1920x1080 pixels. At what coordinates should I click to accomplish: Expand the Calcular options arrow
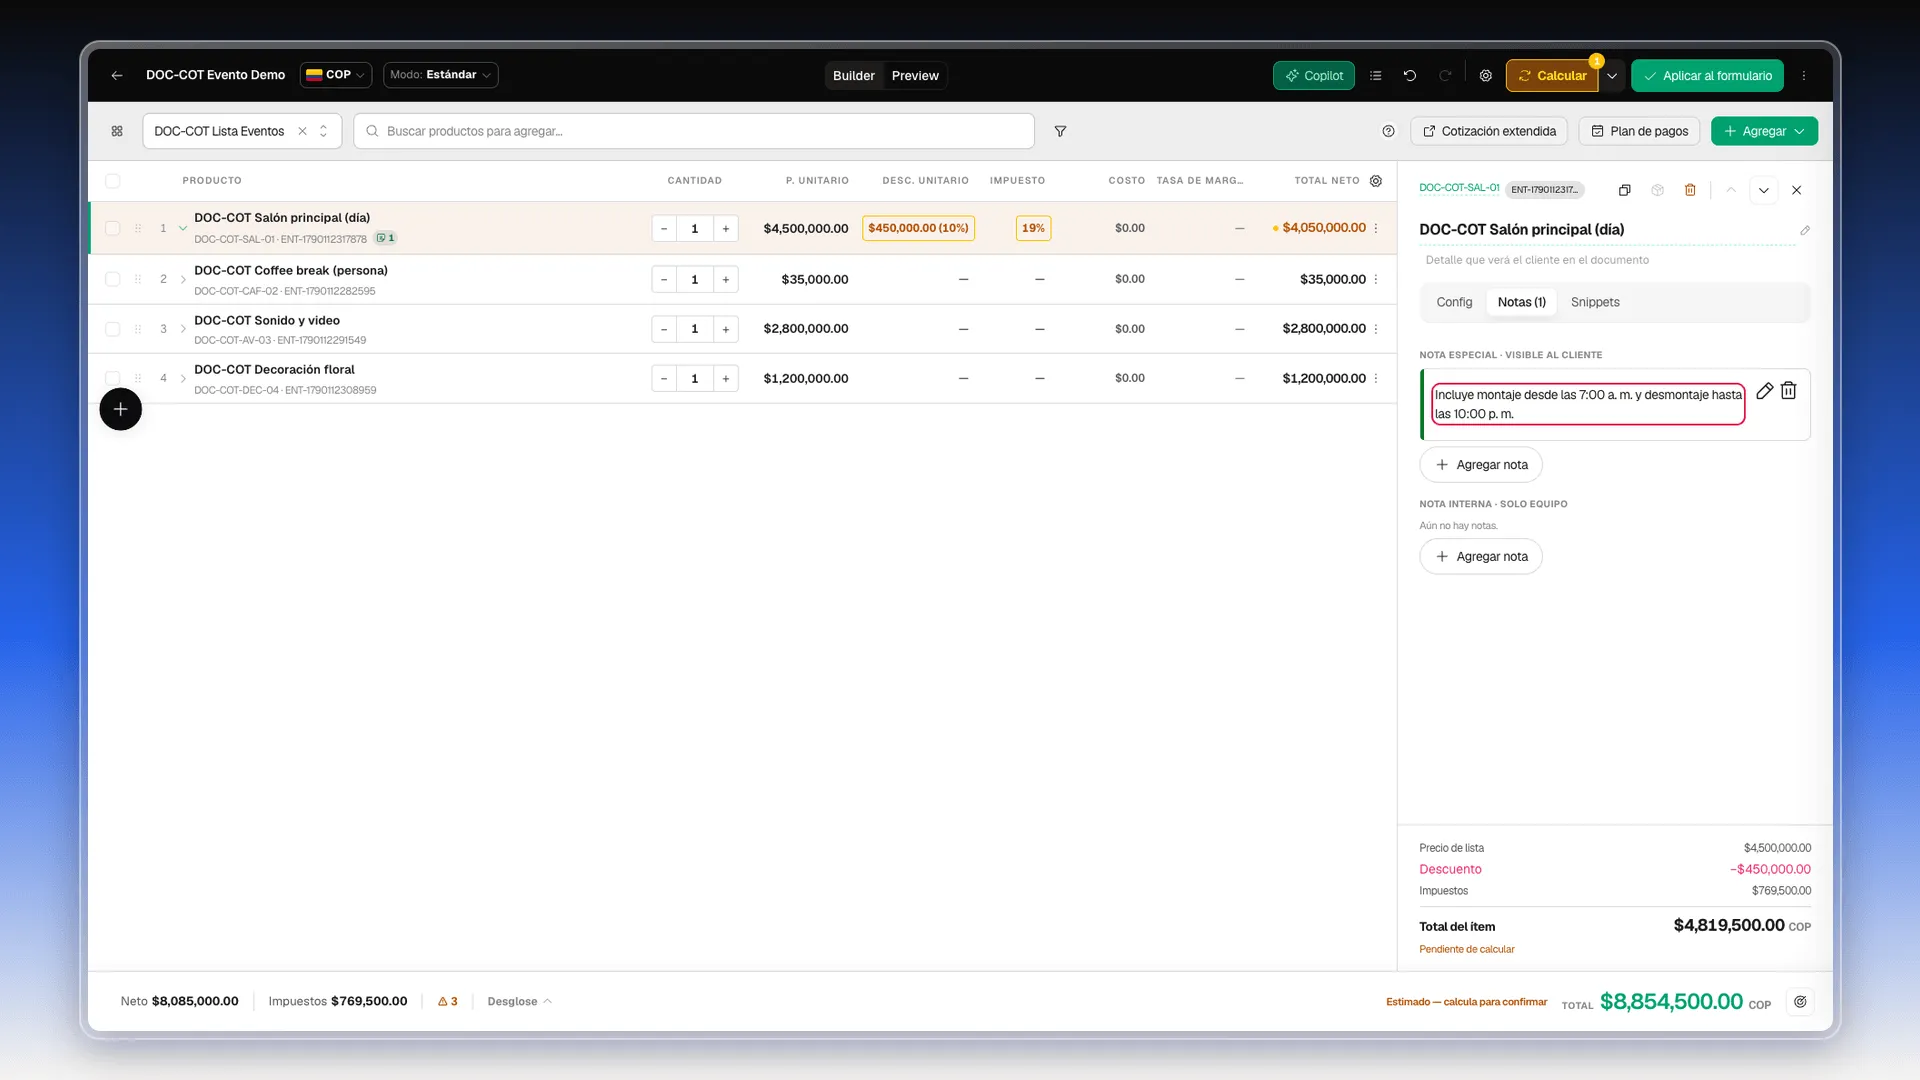tap(1612, 76)
